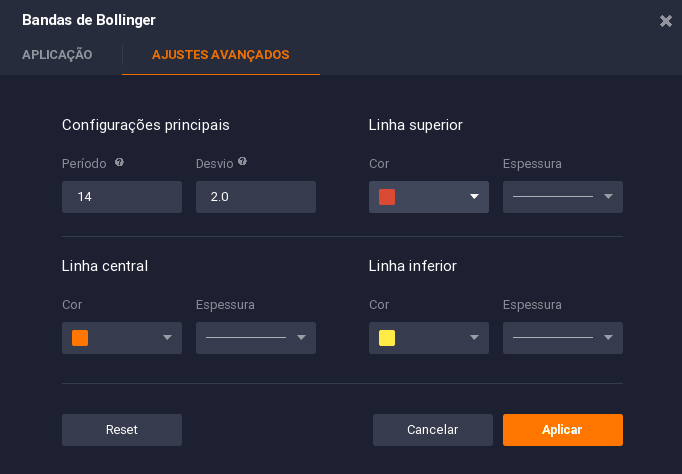The width and height of the screenshot is (682, 474).
Task: Open the Linha central Espessura dropdown
Action: click(x=256, y=338)
